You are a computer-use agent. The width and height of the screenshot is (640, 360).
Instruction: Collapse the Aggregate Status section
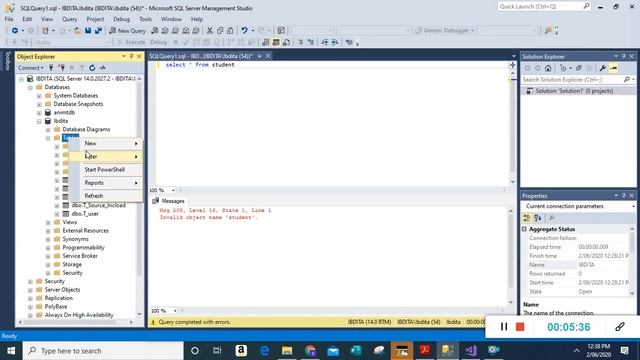[x=524, y=229]
